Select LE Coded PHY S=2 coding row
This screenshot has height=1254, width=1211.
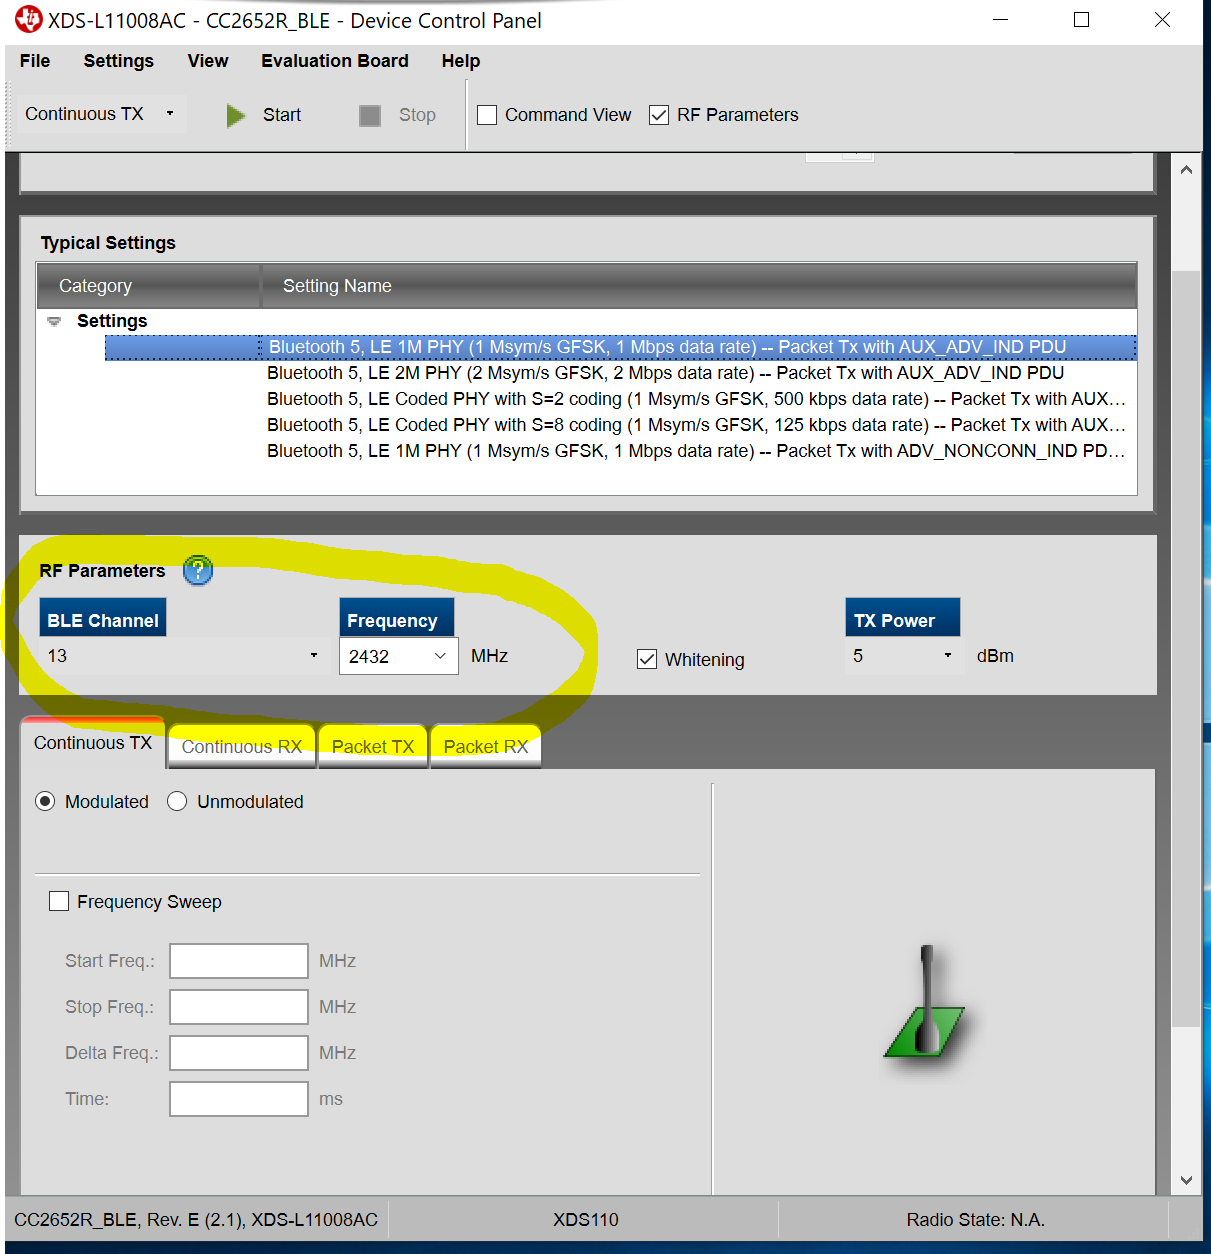696,399
